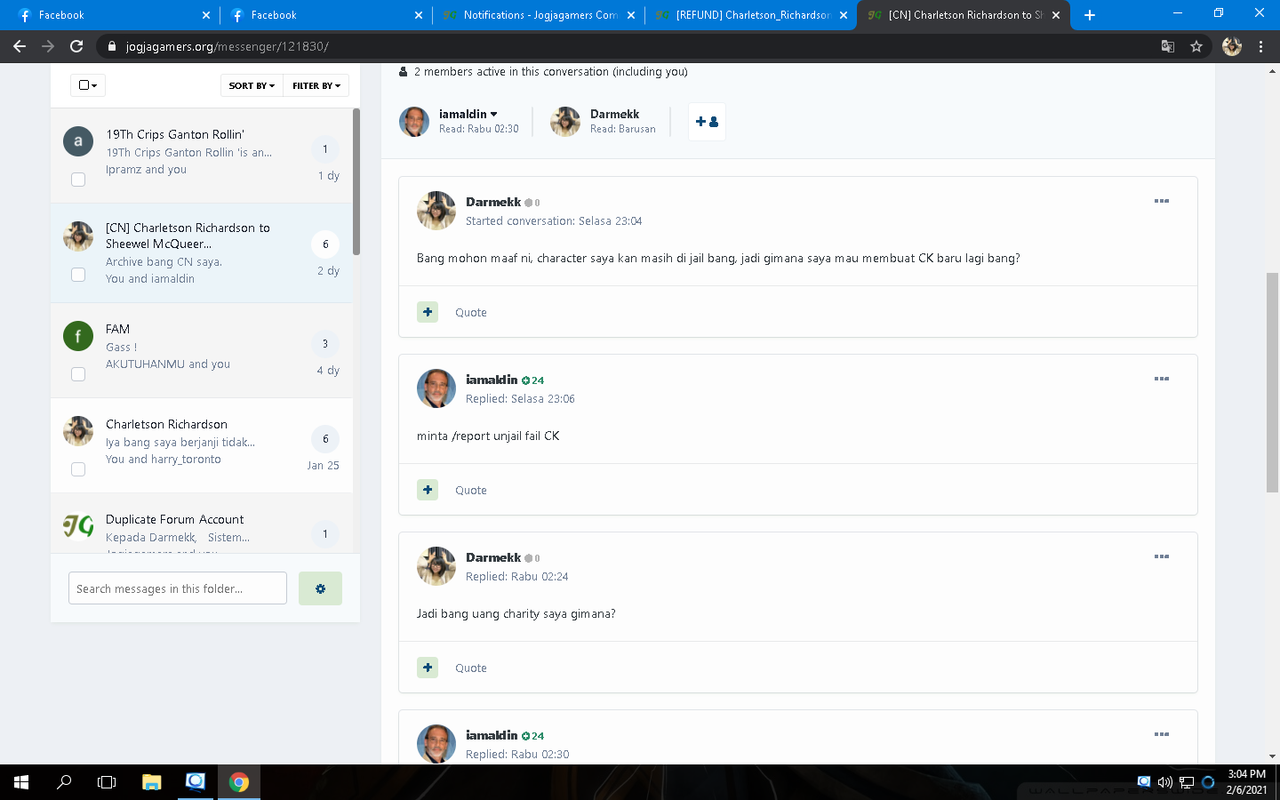
Task: Open the Windows Start menu
Action: [20, 782]
